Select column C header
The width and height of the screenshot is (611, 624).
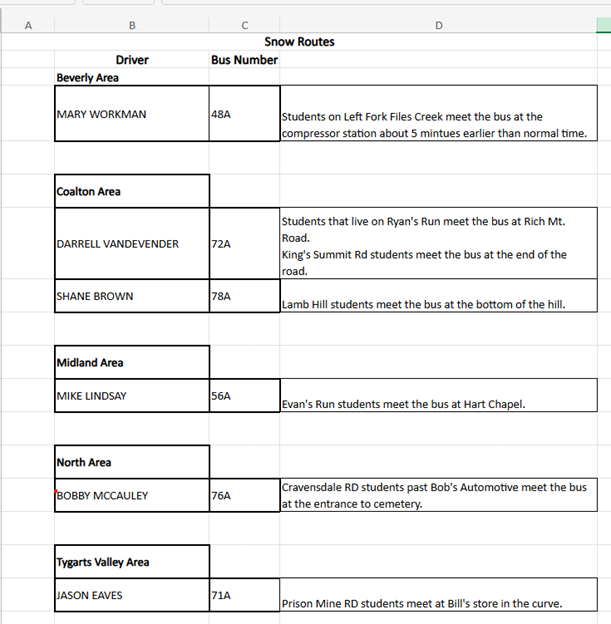coord(244,25)
